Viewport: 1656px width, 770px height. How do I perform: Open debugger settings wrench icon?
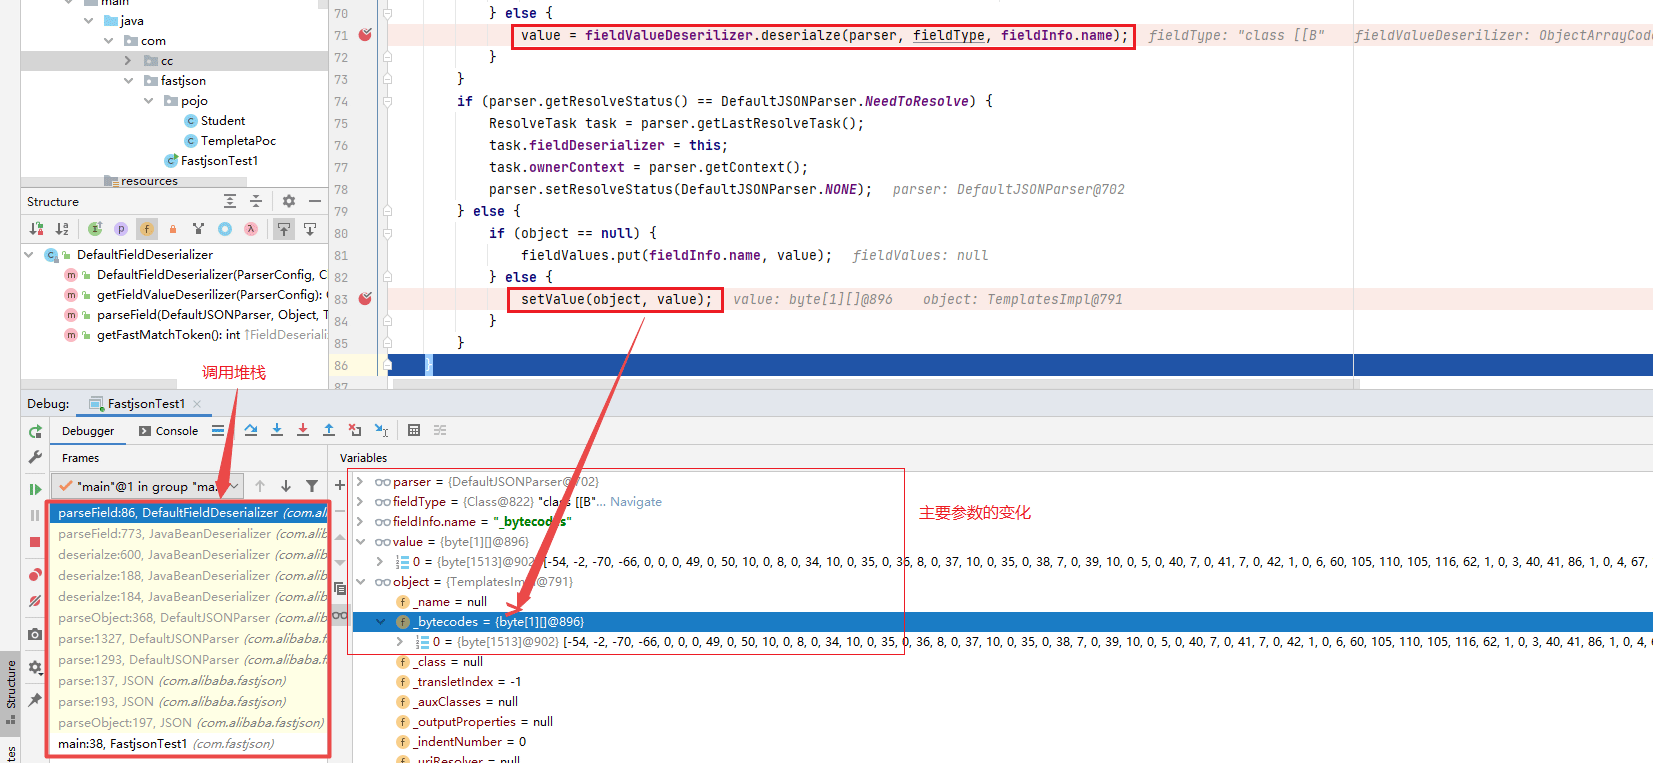click(x=35, y=457)
